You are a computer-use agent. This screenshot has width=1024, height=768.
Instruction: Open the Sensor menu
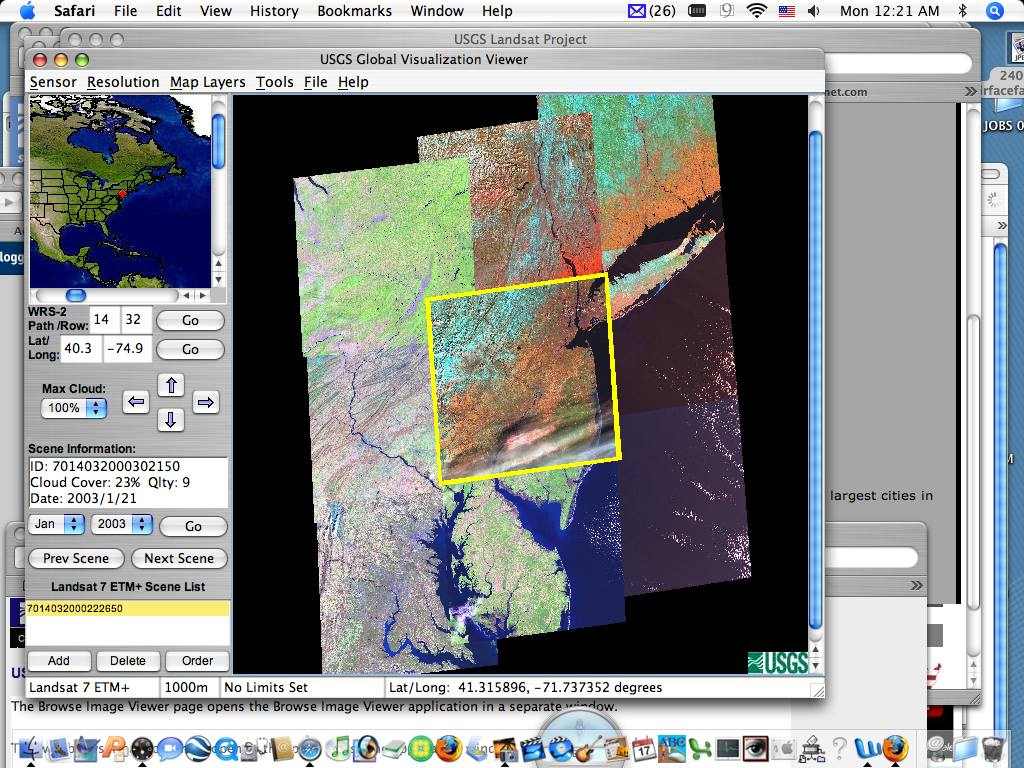(x=53, y=82)
